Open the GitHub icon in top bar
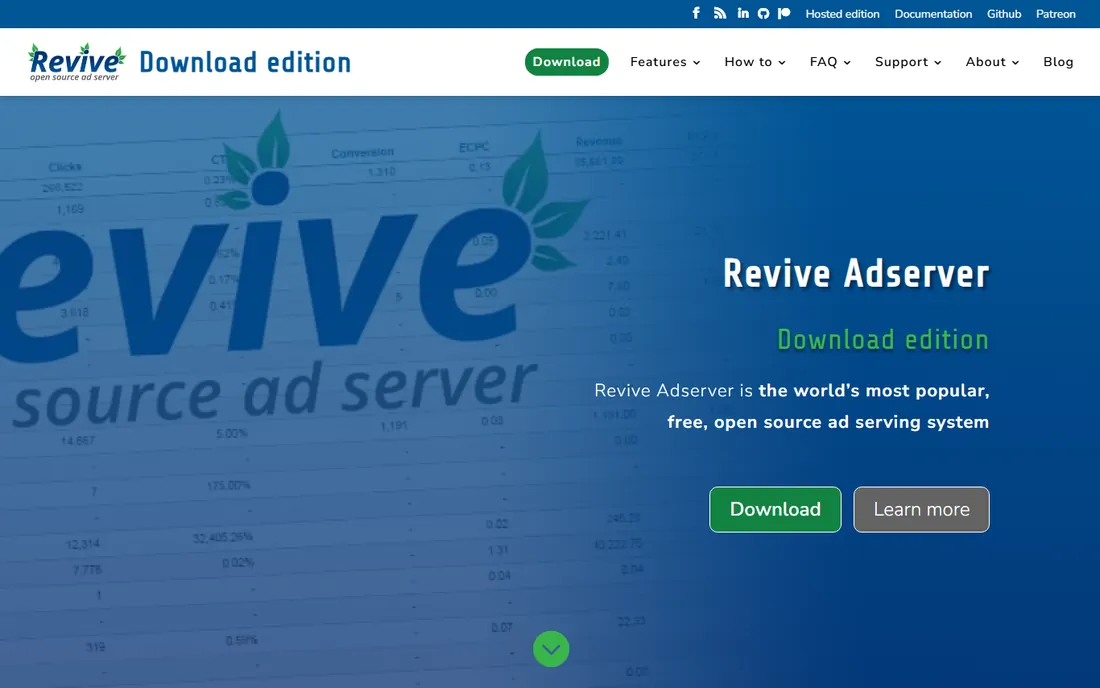This screenshot has width=1100, height=688. tap(763, 13)
